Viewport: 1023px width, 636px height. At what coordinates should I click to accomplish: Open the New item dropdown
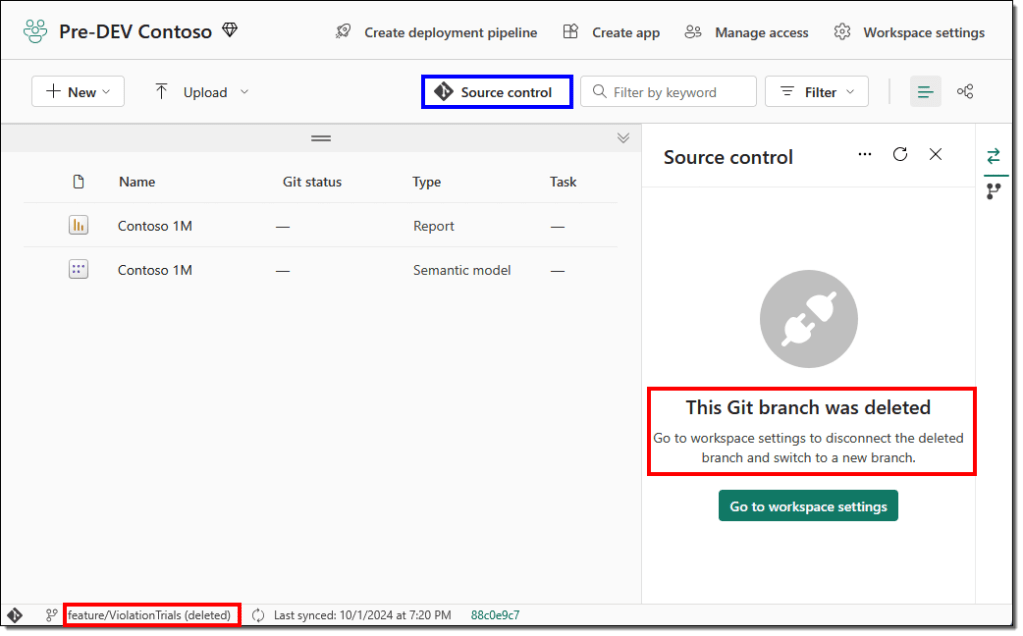point(78,92)
